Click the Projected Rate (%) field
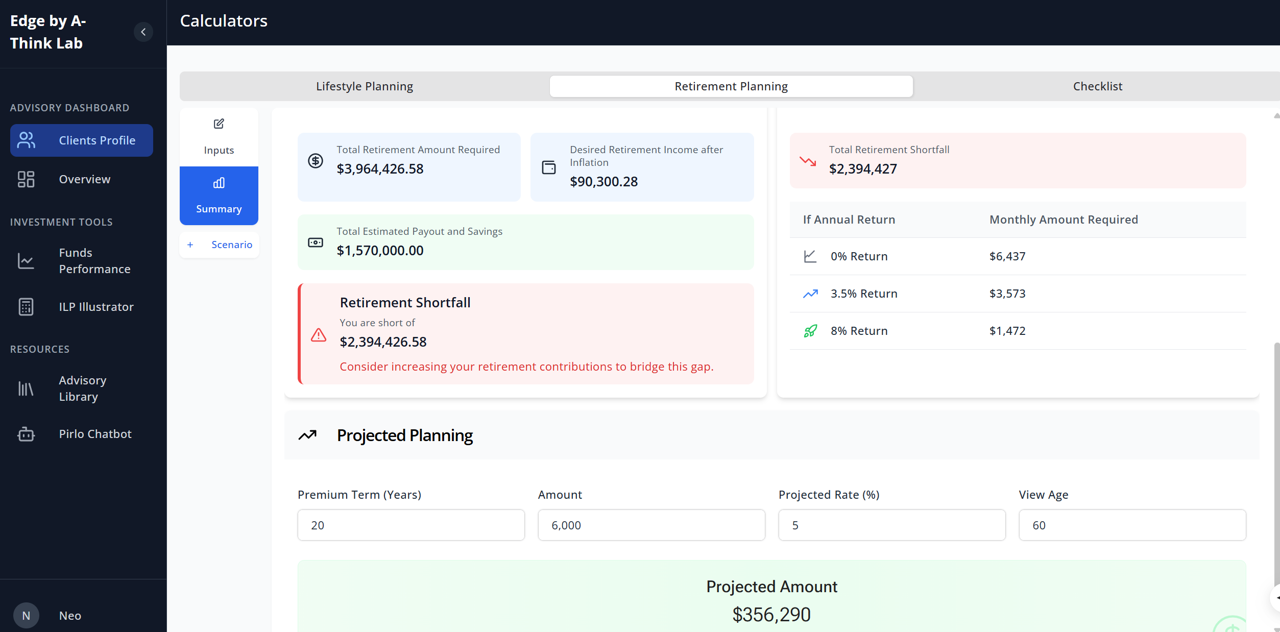The height and width of the screenshot is (632, 1280). [892, 525]
